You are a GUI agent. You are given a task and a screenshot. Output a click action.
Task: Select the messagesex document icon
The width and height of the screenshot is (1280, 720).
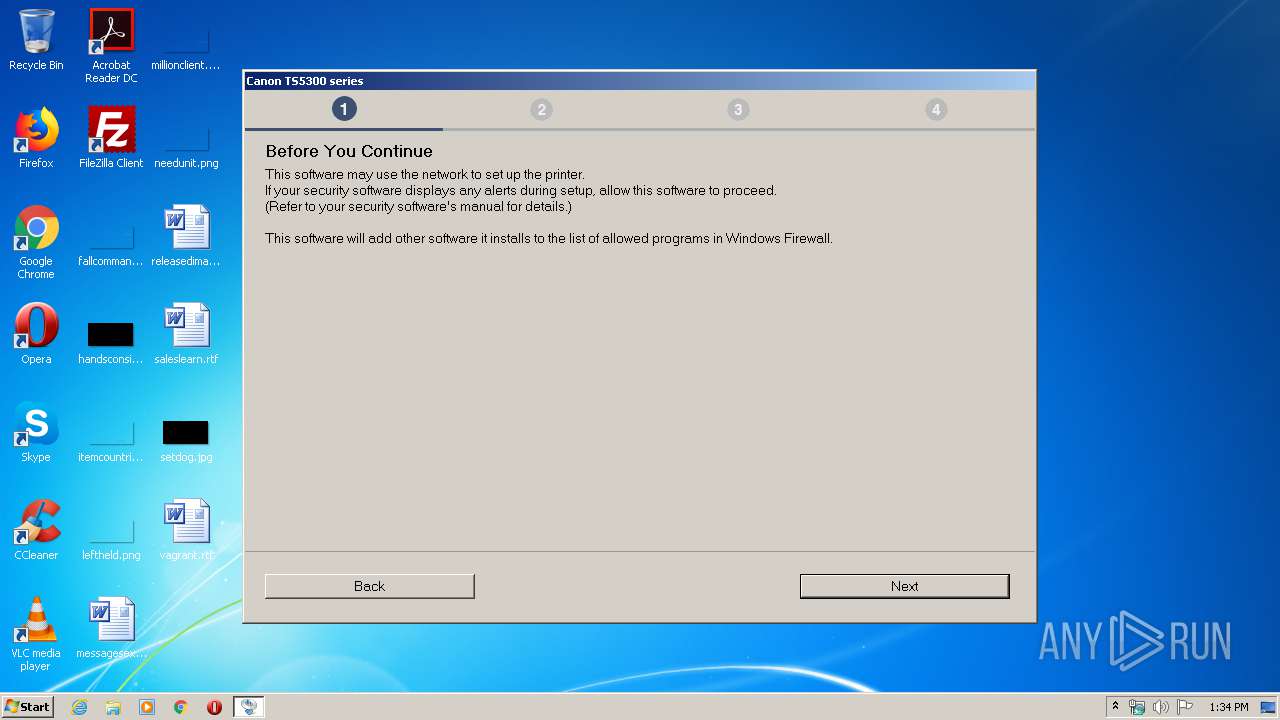point(111,628)
